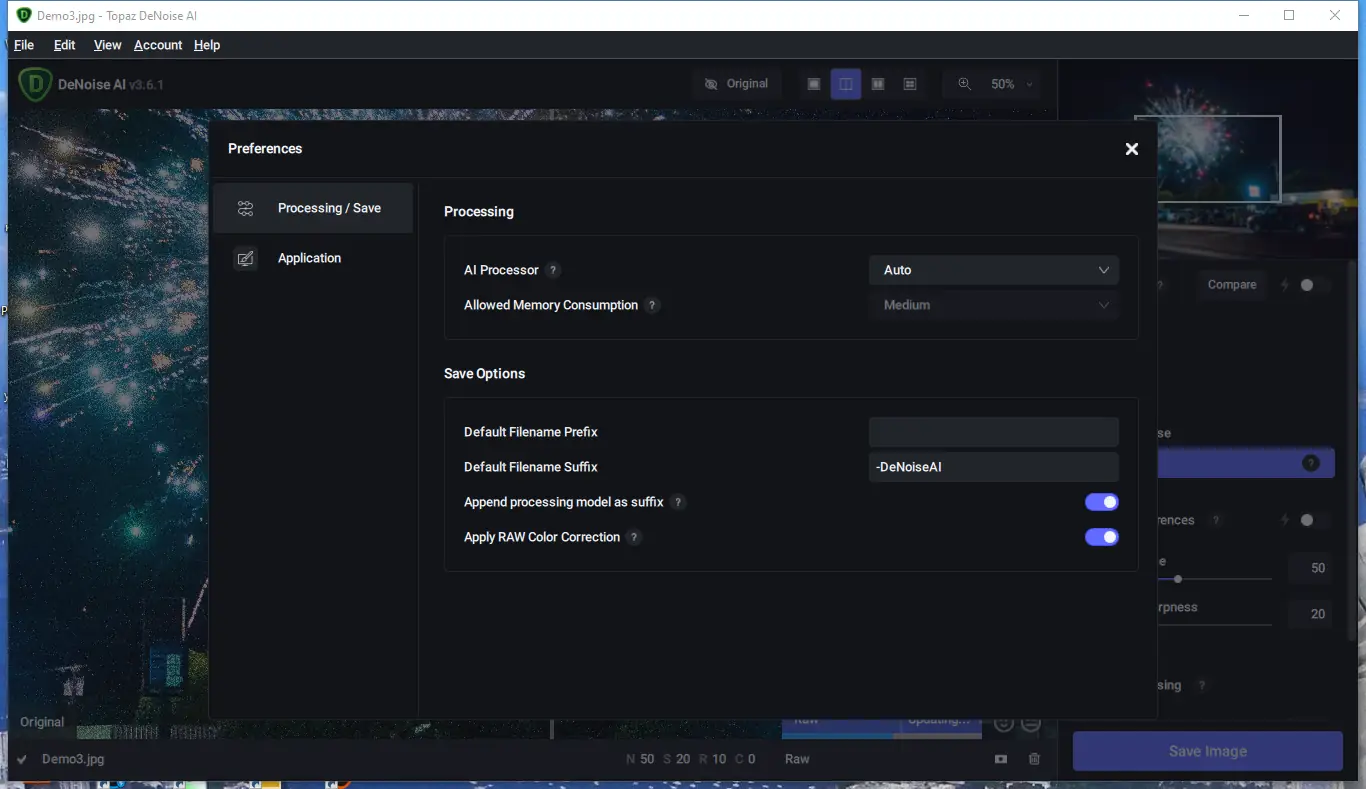Viewport: 1366px width, 789px height.
Task: Click the lightning icon in the settings row
Action: click(x=1285, y=520)
